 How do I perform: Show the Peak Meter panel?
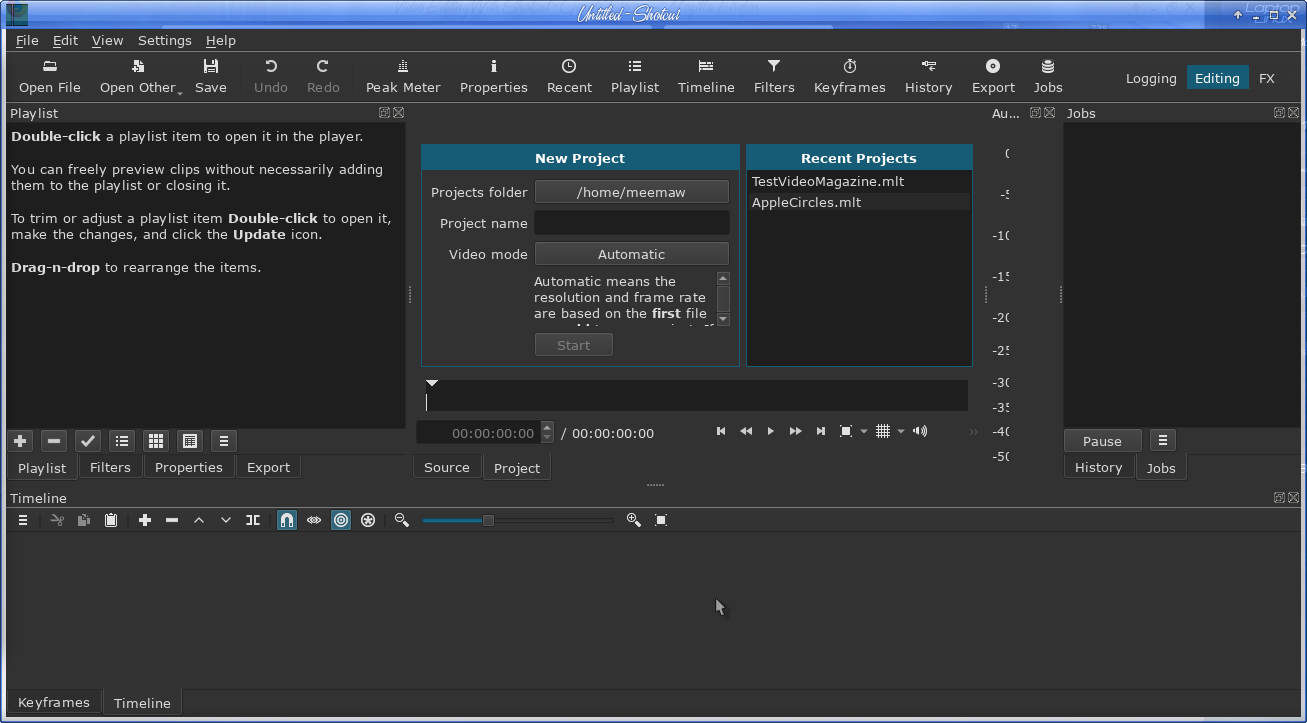(403, 76)
